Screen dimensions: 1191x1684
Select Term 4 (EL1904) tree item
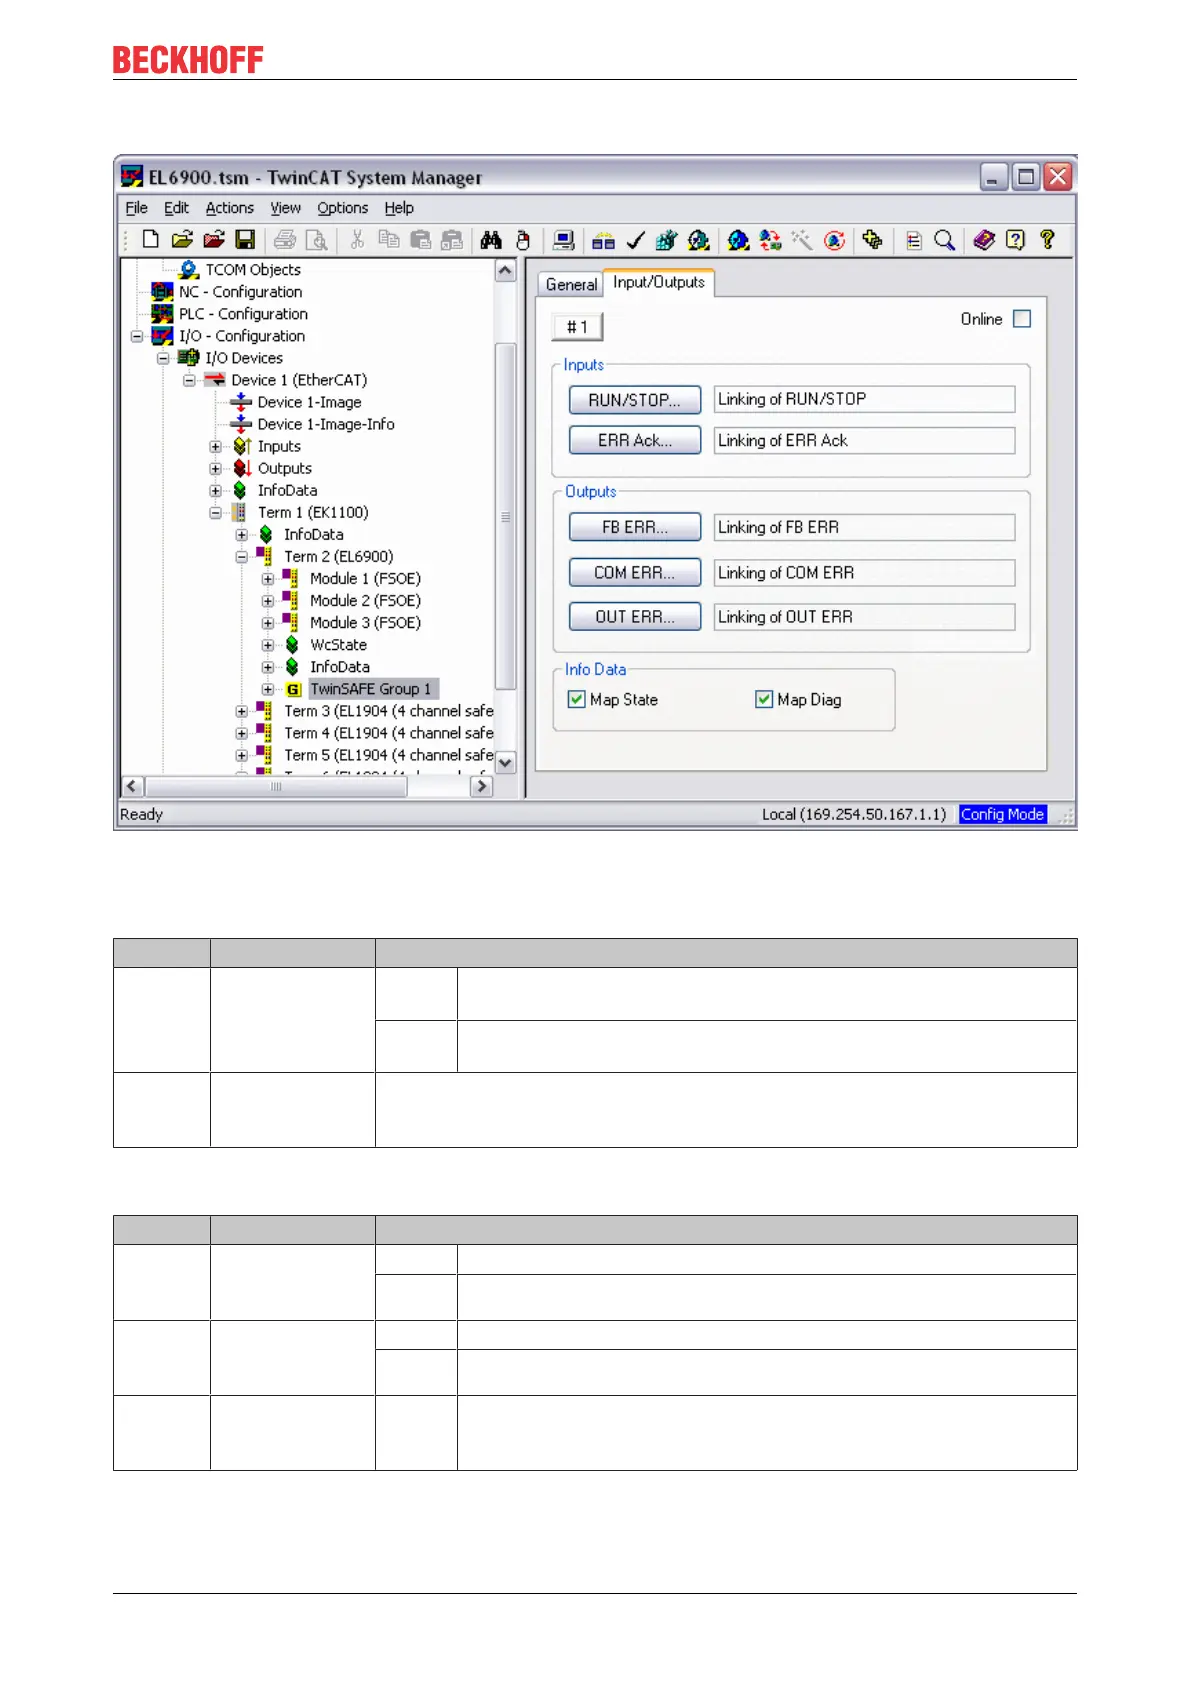coord(389,733)
